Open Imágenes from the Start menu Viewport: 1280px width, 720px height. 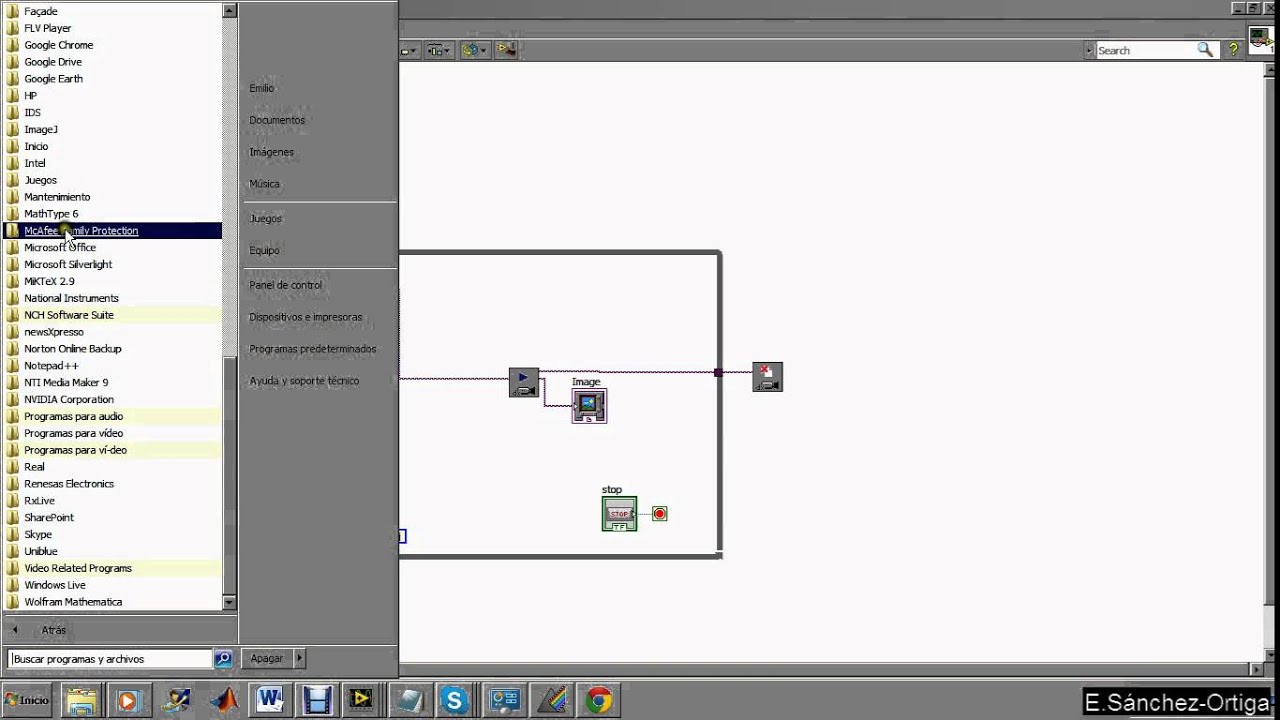[x=271, y=152]
